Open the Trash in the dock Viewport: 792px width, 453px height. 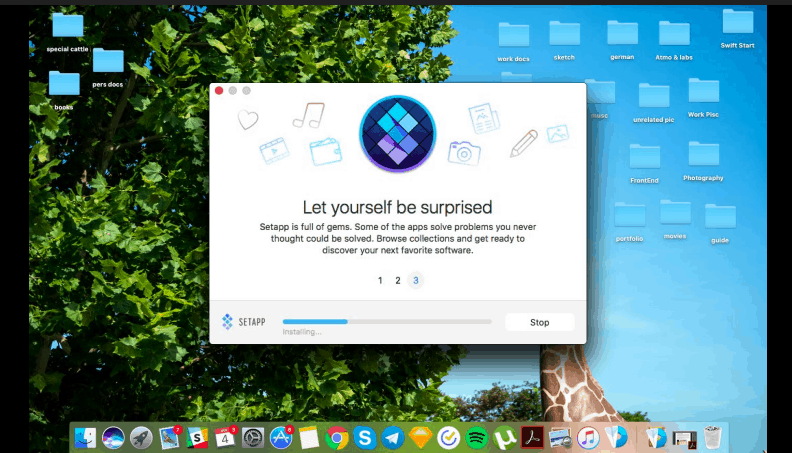click(x=712, y=437)
